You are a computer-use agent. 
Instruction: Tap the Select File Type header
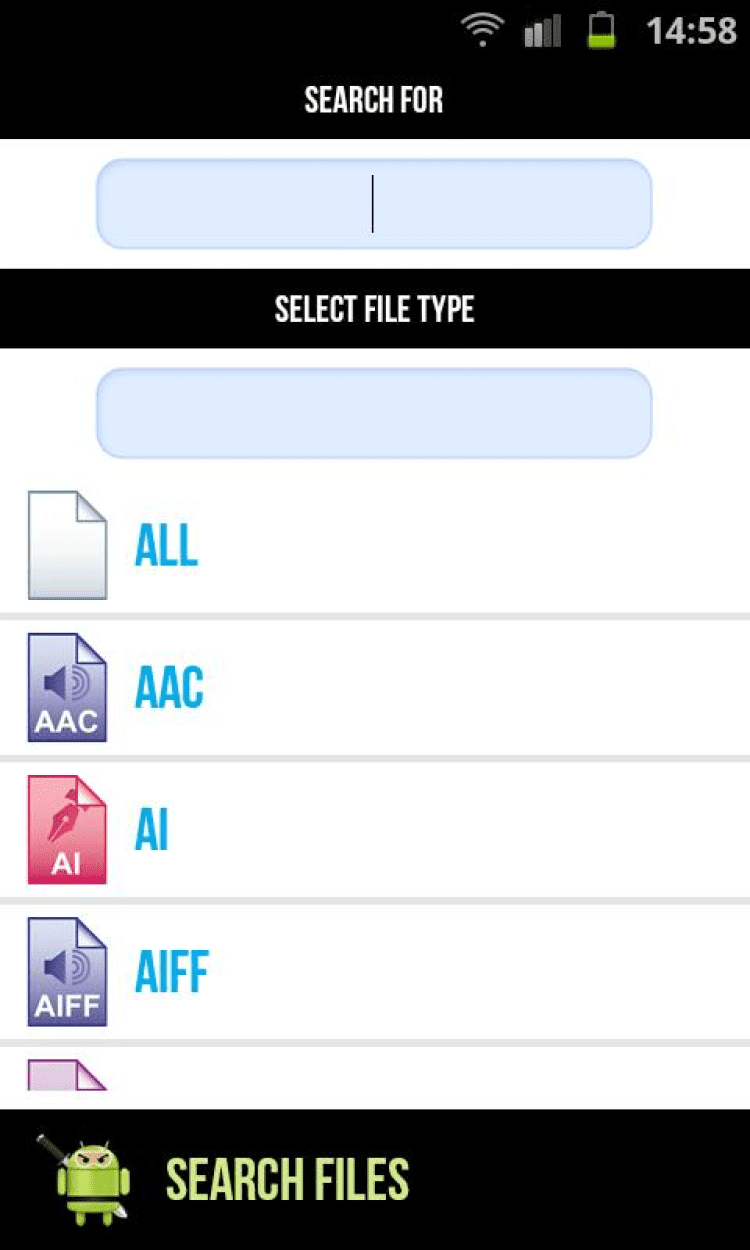pyautogui.click(x=374, y=309)
